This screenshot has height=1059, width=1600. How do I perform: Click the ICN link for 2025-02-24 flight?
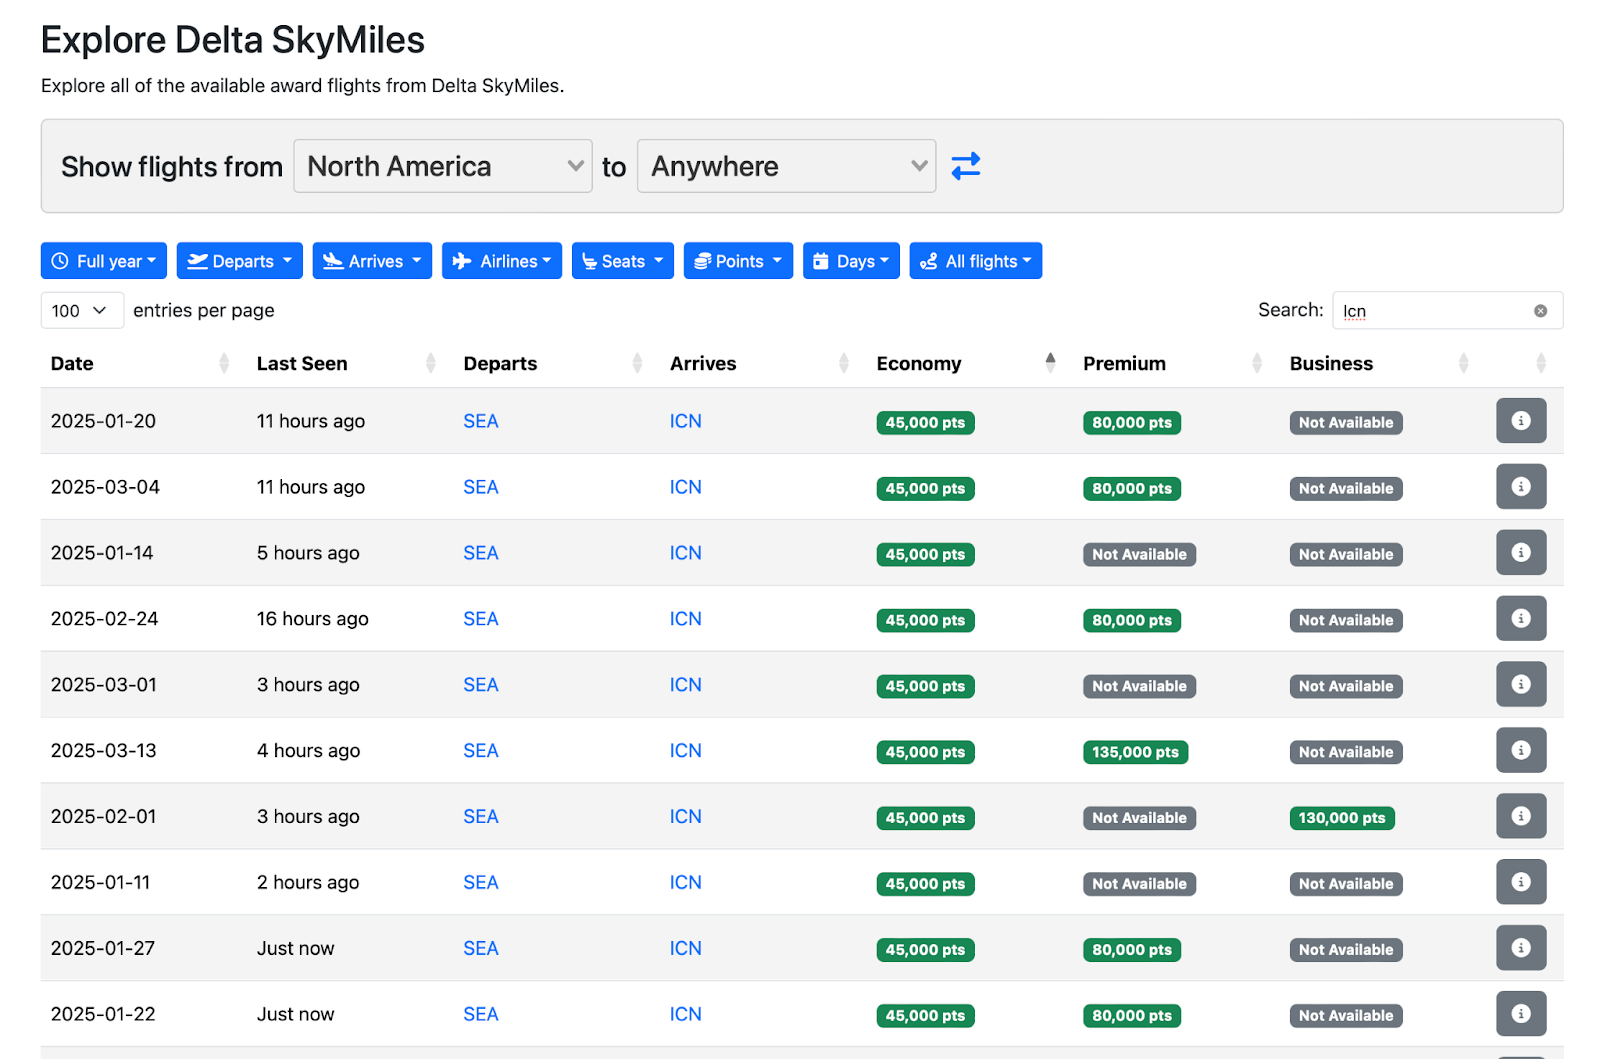pyautogui.click(x=686, y=619)
